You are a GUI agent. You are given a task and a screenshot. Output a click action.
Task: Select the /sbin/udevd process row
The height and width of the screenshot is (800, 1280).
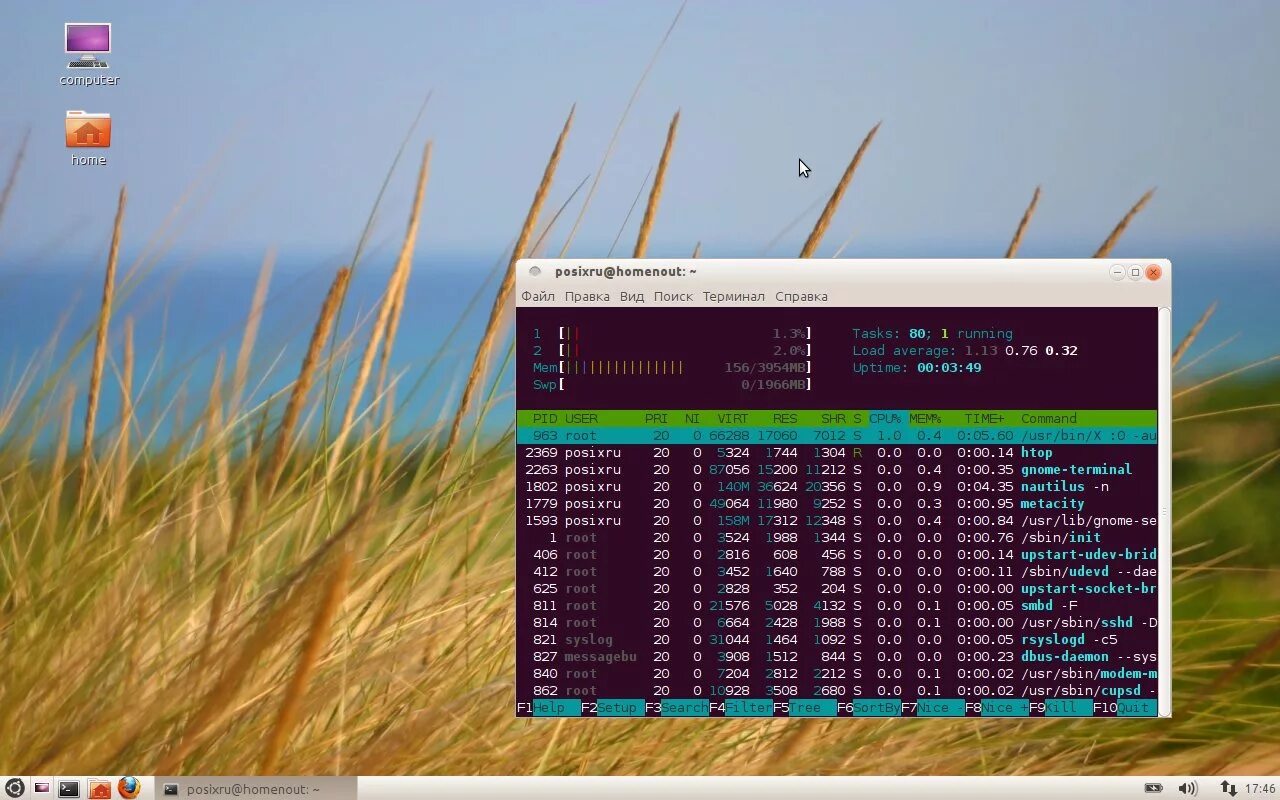(x=837, y=572)
